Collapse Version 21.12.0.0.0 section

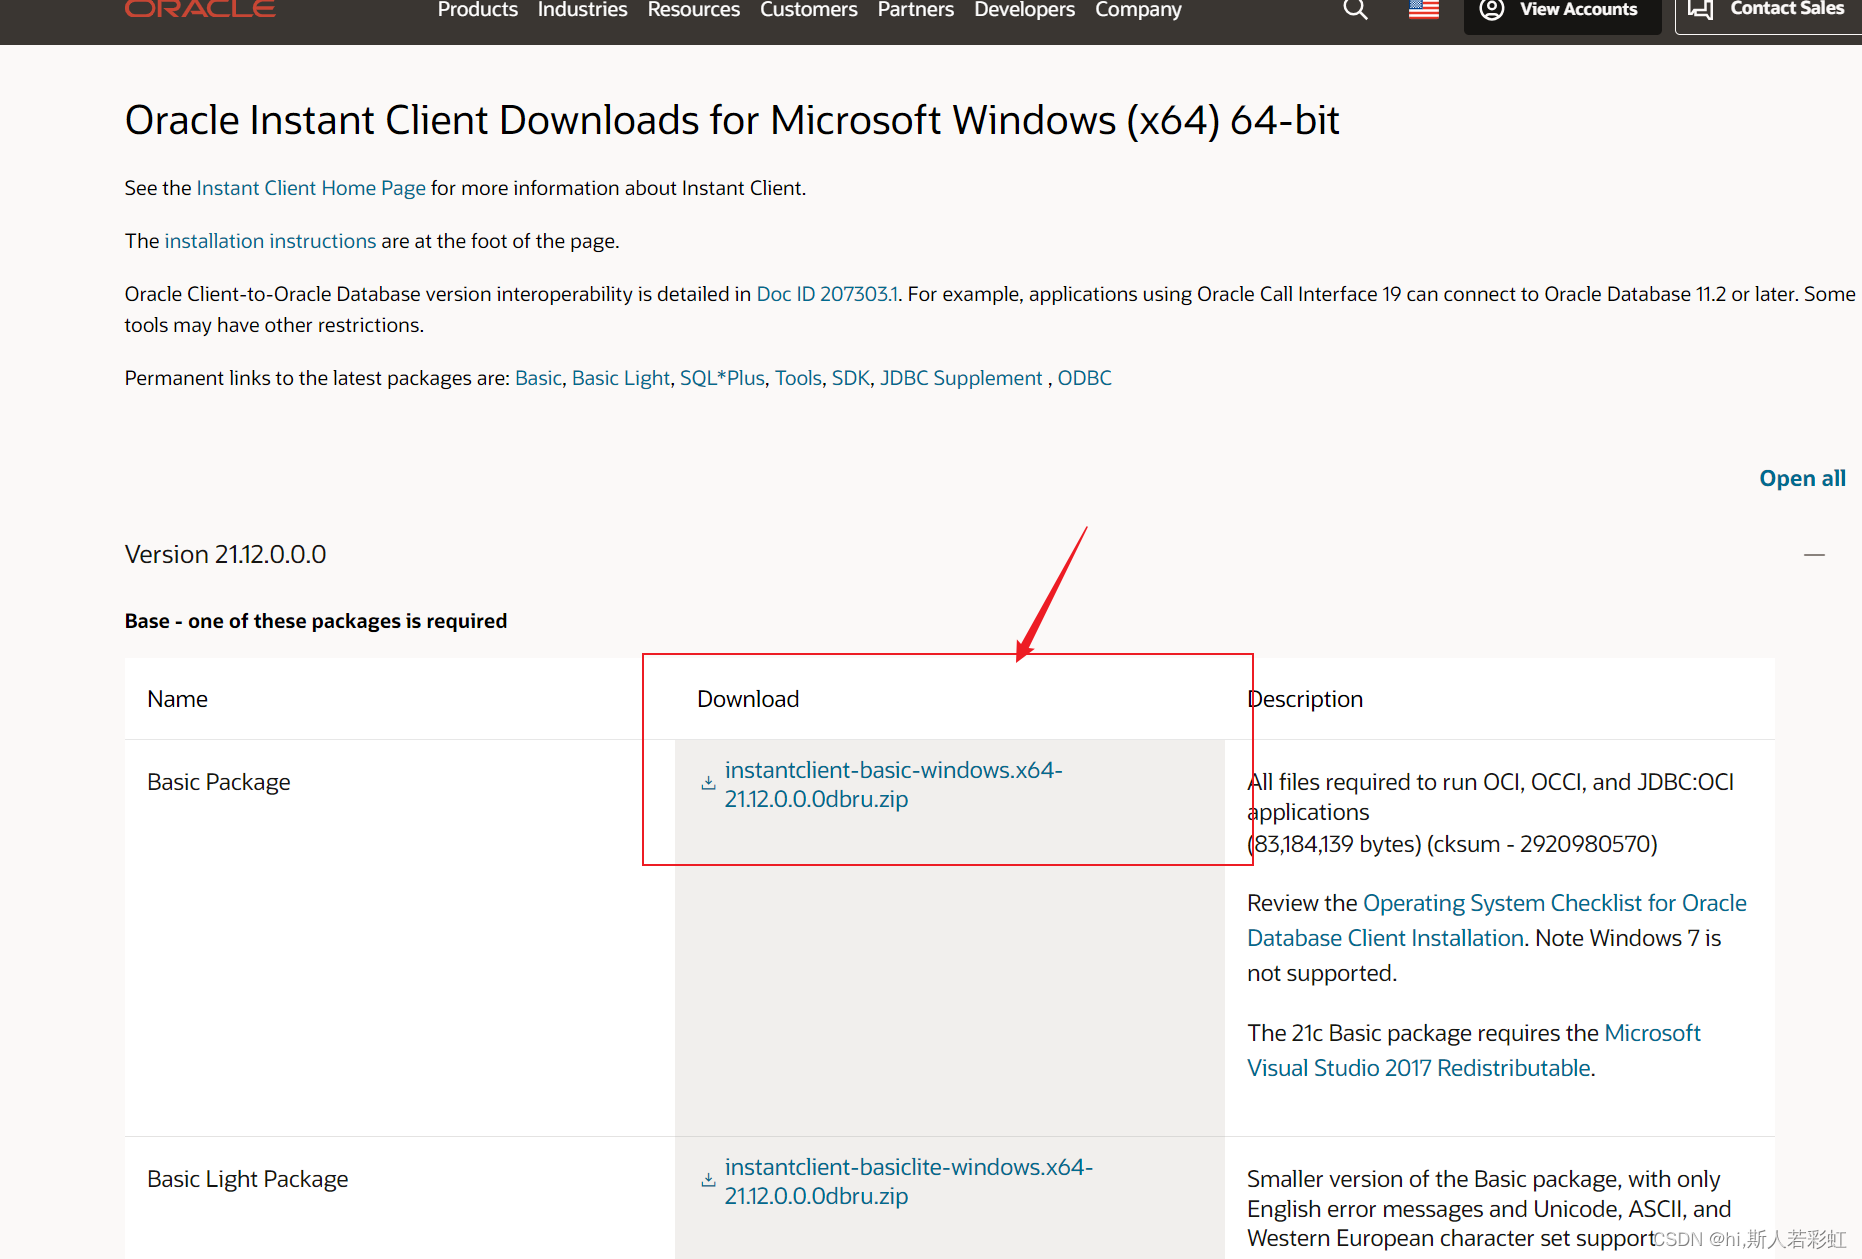[1814, 554]
